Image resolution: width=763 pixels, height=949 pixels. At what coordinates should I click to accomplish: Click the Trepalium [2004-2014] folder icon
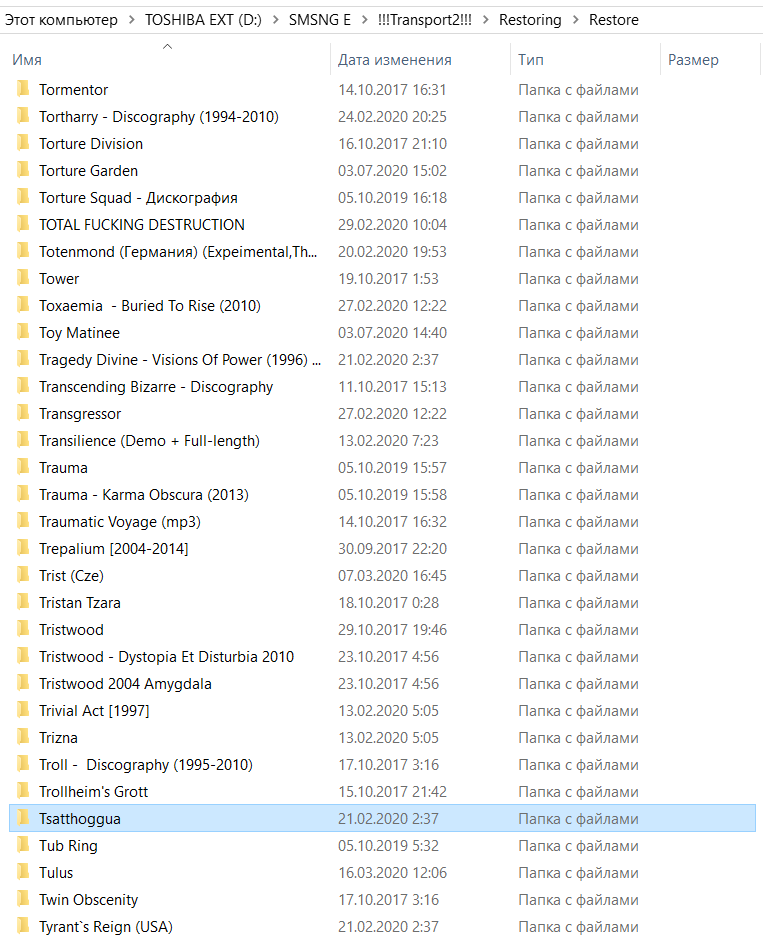coord(23,548)
